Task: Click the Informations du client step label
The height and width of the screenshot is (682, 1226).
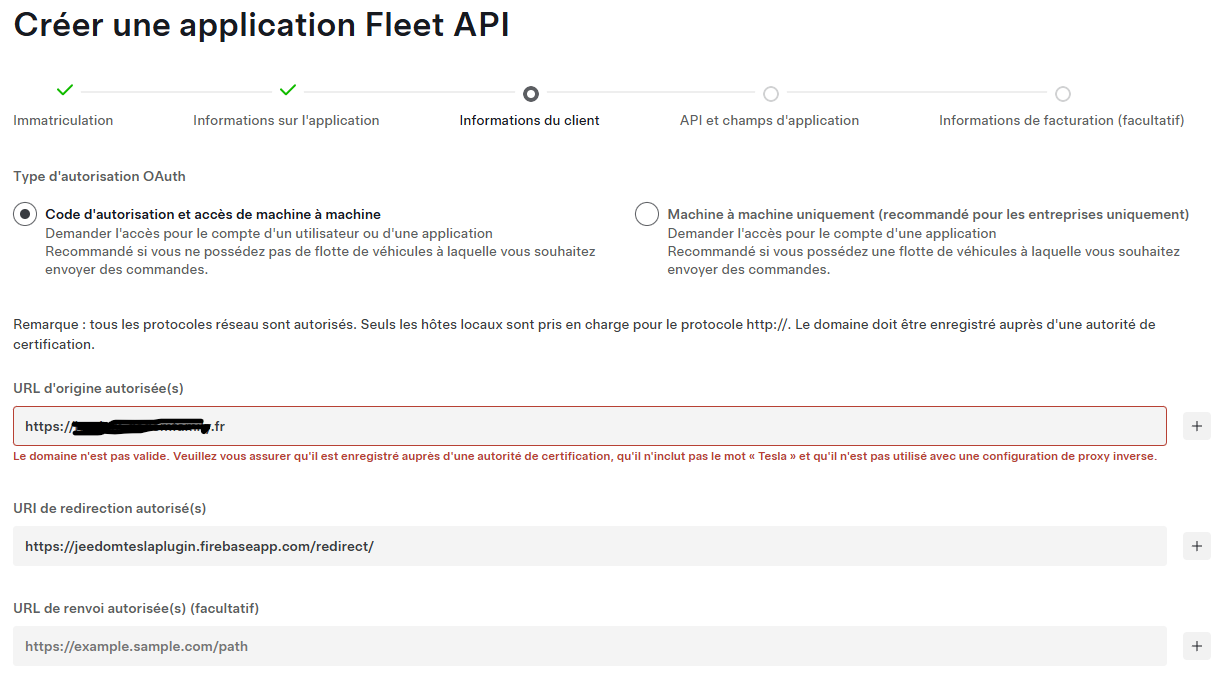Action: tap(529, 120)
